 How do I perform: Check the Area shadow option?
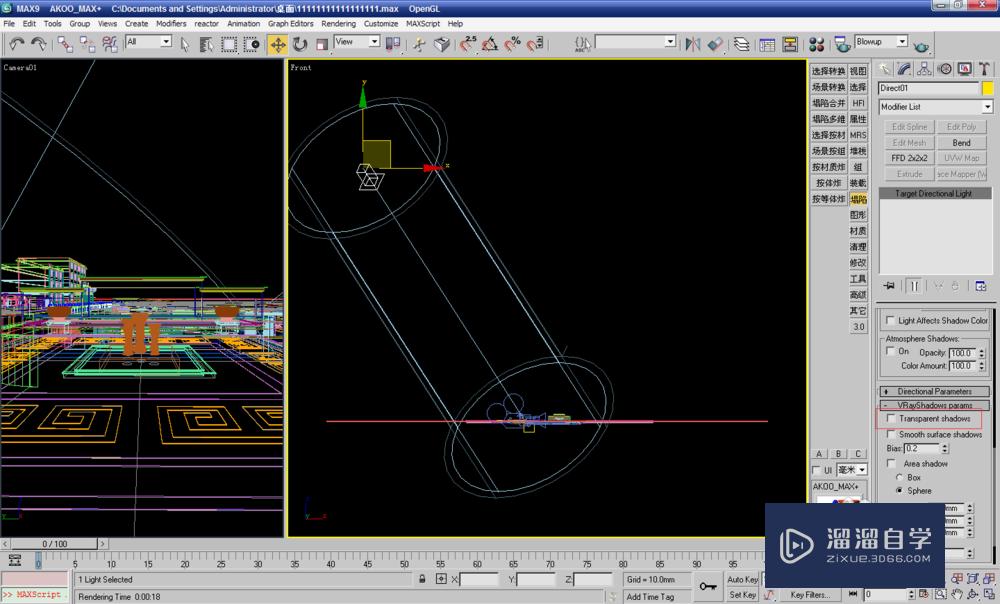(x=892, y=464)
